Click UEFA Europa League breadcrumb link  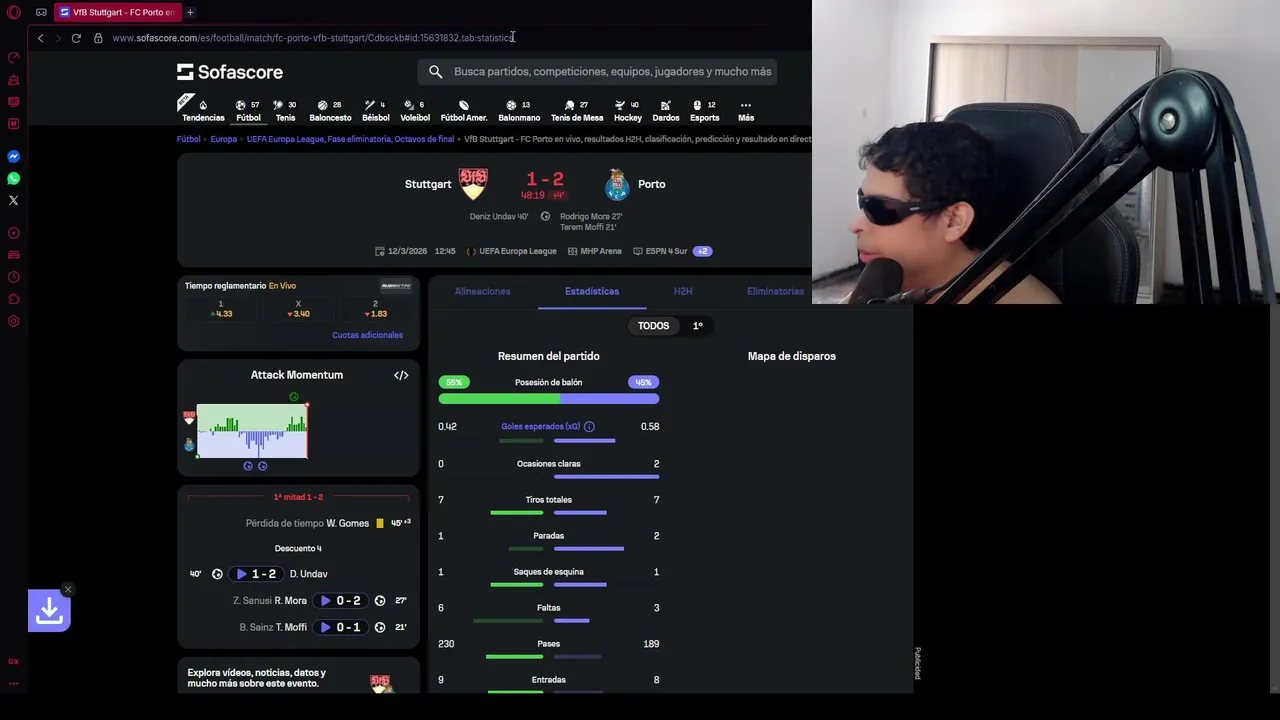pos(350,139)
